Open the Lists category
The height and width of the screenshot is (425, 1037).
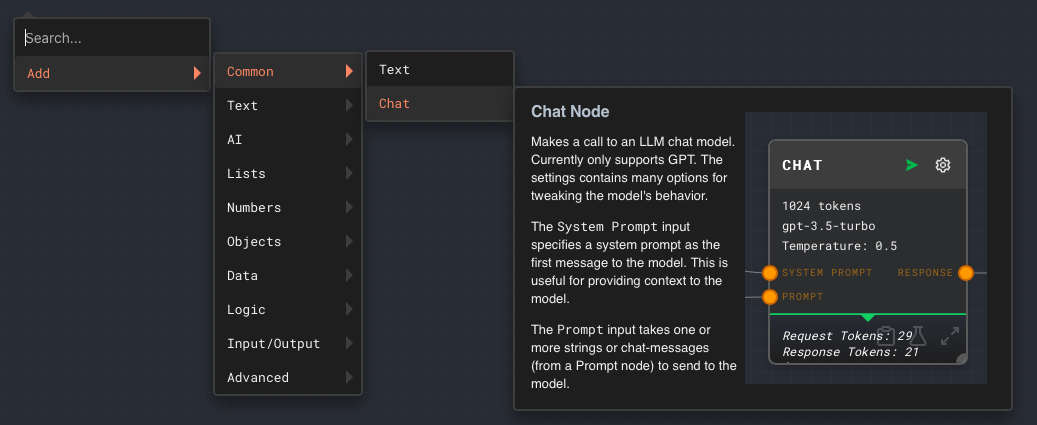[288, 174]
